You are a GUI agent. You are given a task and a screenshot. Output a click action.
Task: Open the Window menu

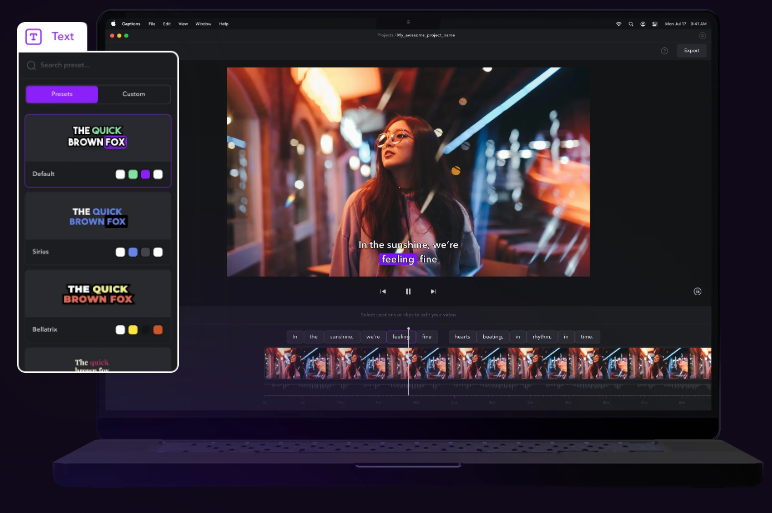203,24
